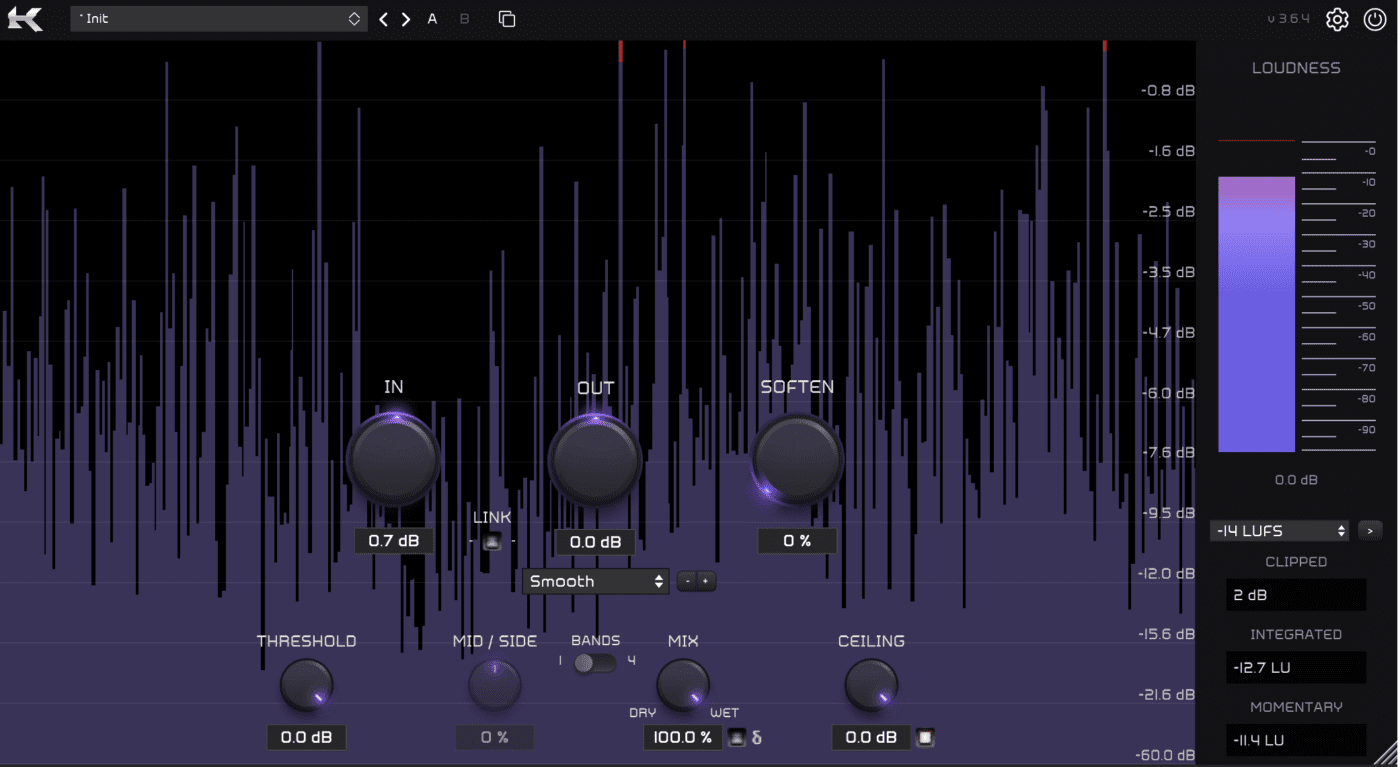Click the DRY label under MIX
Screen dimensions: 1400x767
pyautogui.click(x=642, y=713)
